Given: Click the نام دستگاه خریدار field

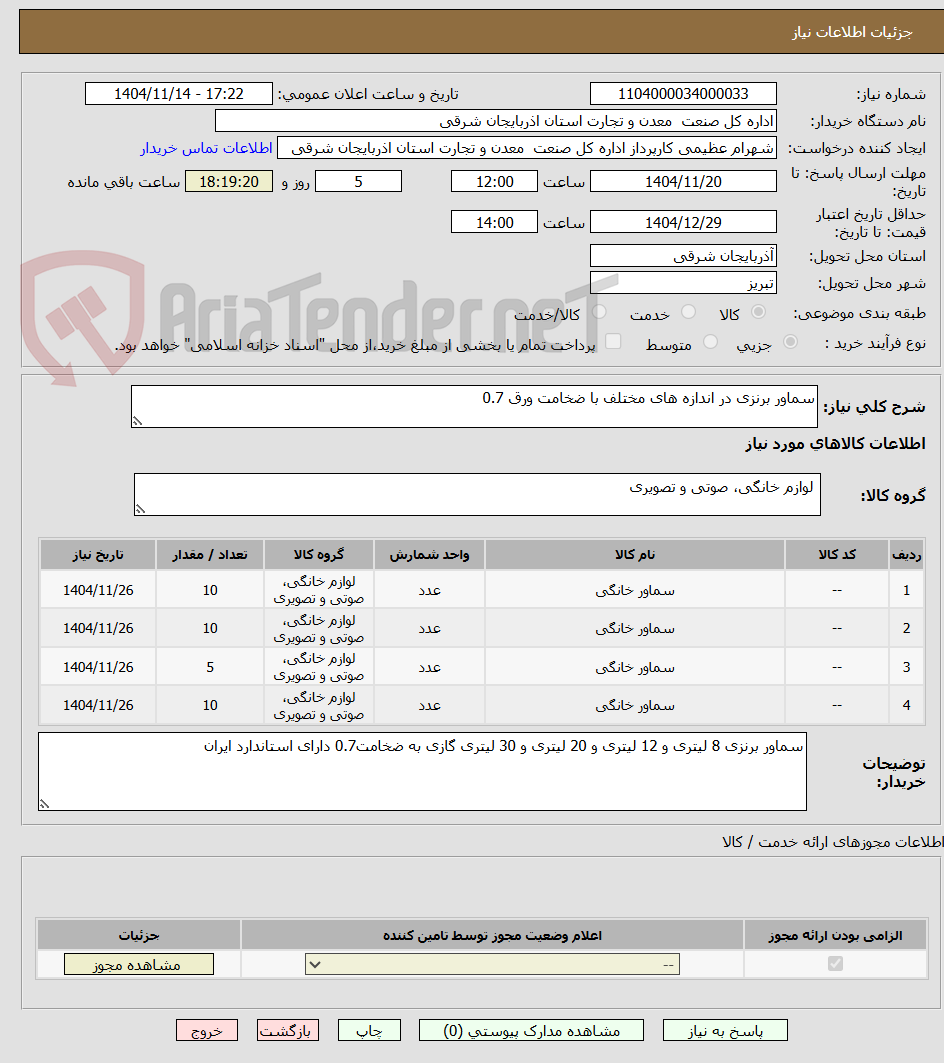Looking at the screenshot, I should 496,121.
